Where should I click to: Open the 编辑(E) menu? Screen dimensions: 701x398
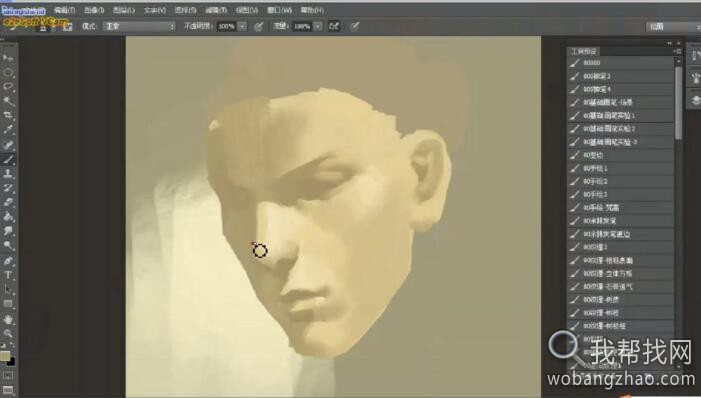65,10
